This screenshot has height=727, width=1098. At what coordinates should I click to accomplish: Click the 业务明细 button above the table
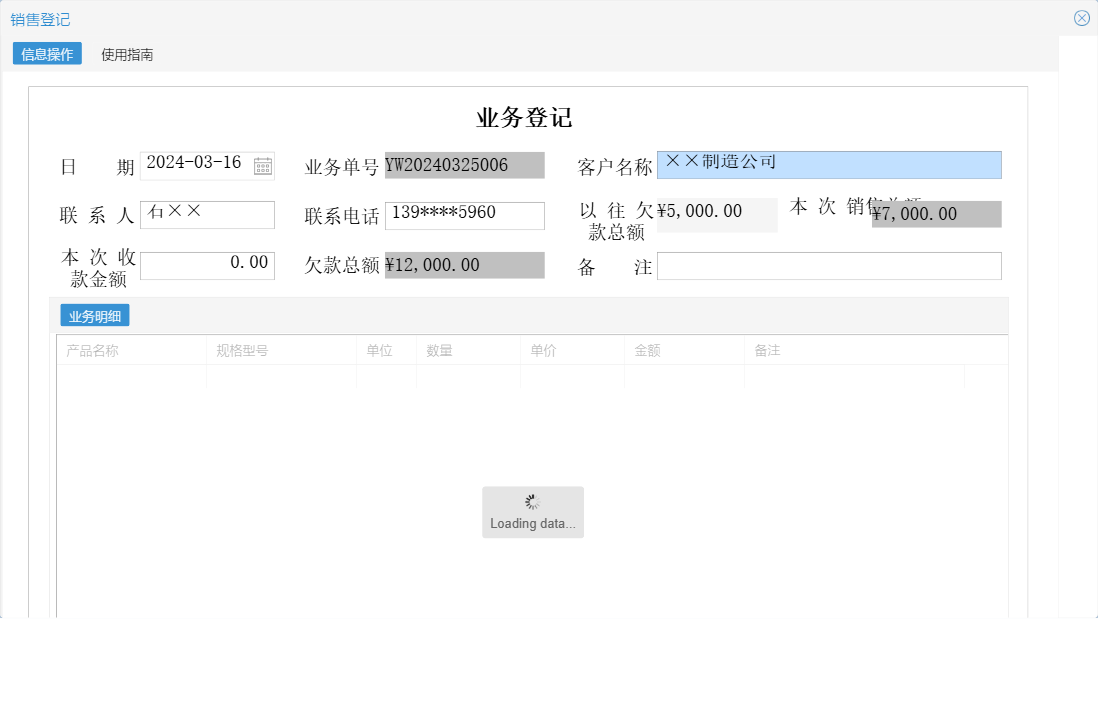94,314
